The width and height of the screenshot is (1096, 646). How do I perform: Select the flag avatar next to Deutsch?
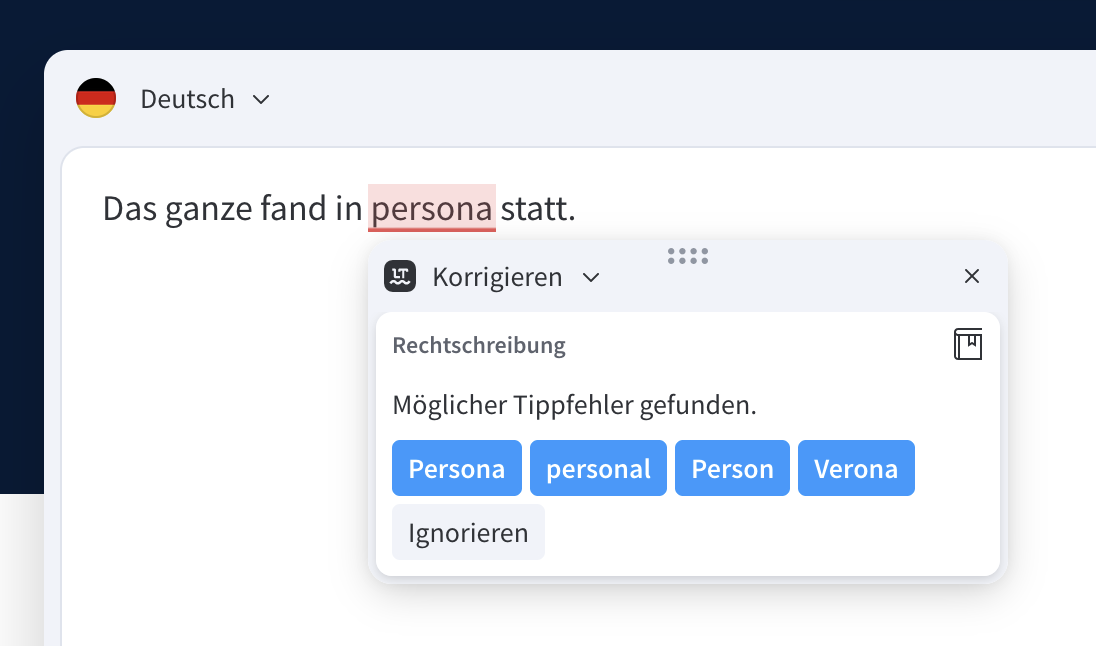click(x=96, y=98)
